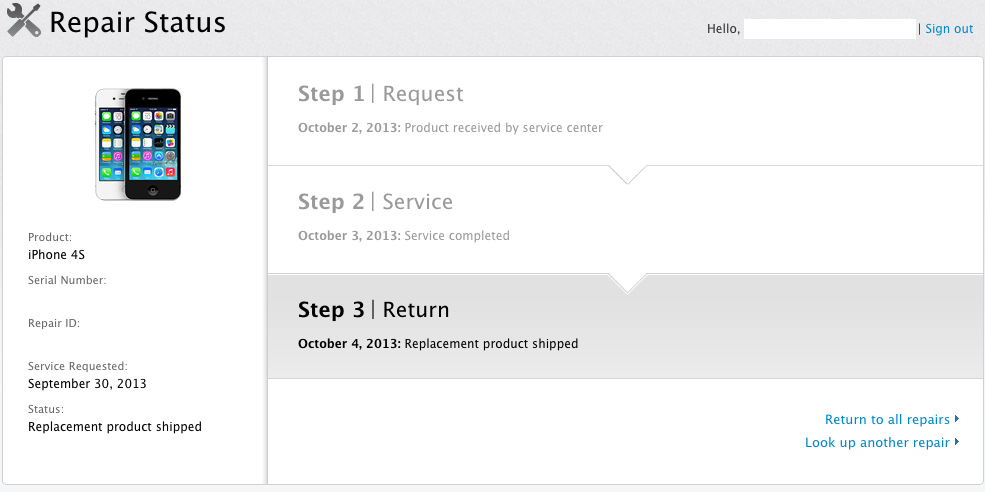Click the October 2 product received entry

pyautogui.click(x=450, y=128)
